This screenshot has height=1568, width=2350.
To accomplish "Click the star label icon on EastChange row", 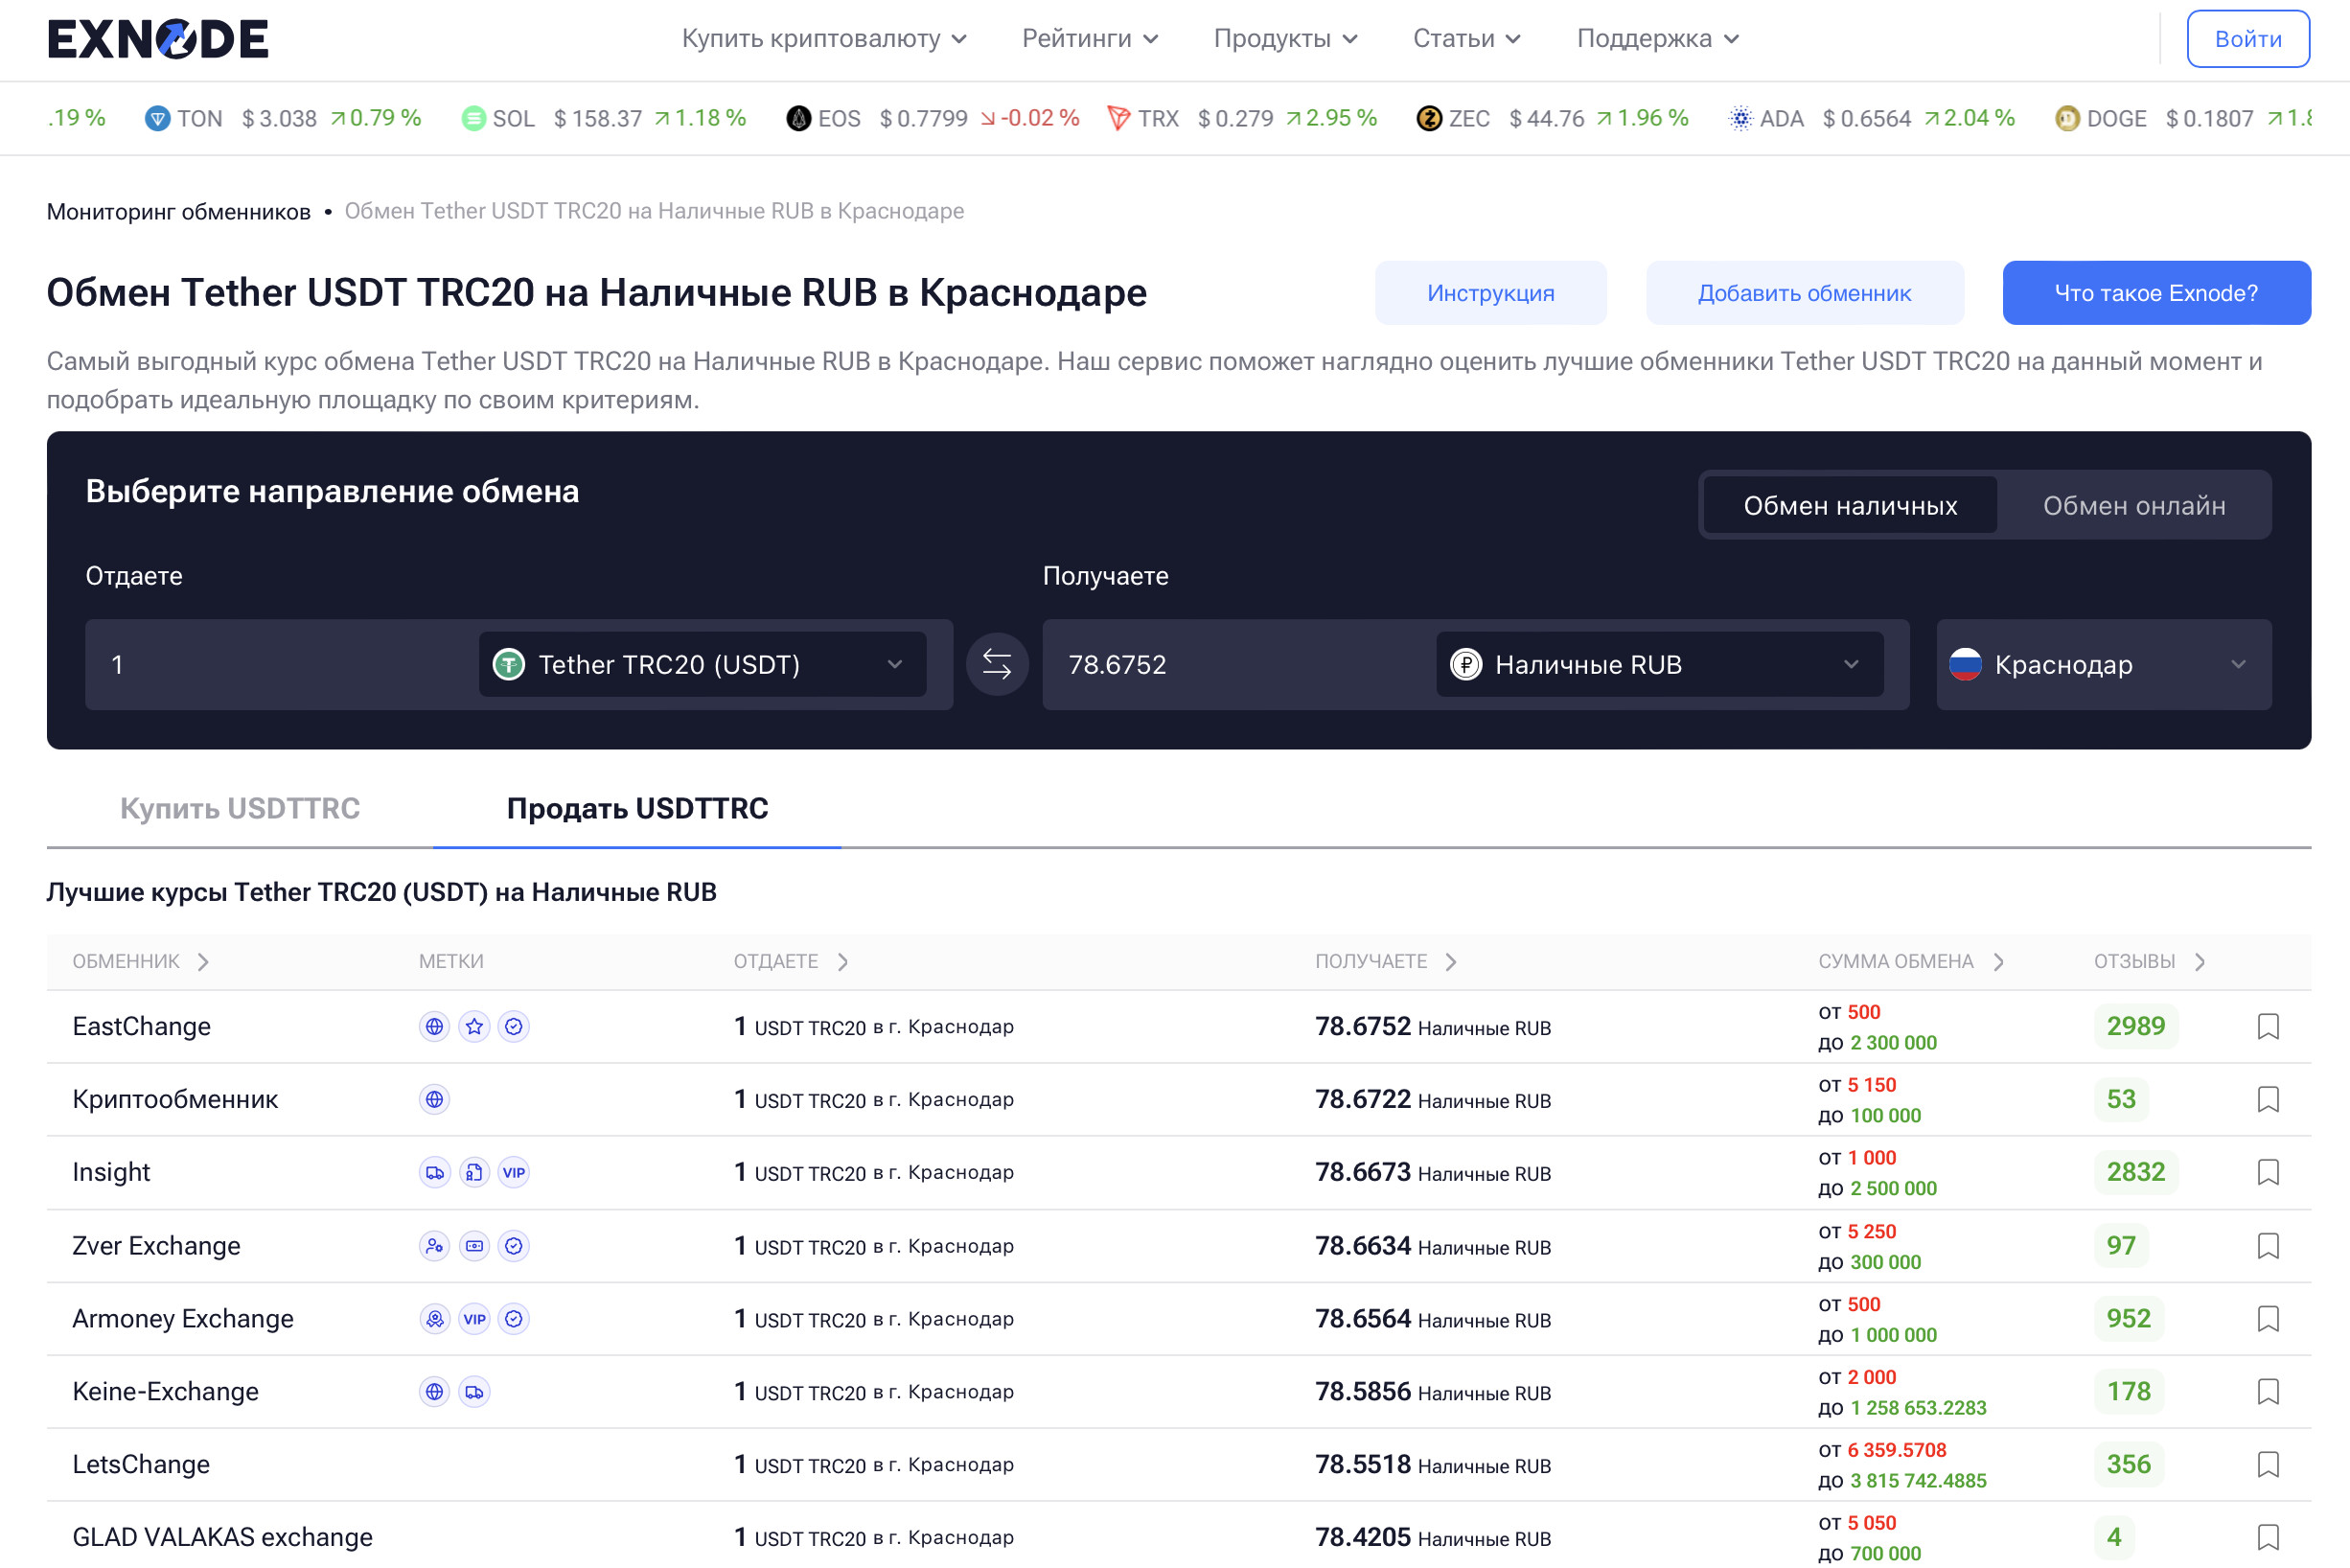I will (x=474, y=1026).
